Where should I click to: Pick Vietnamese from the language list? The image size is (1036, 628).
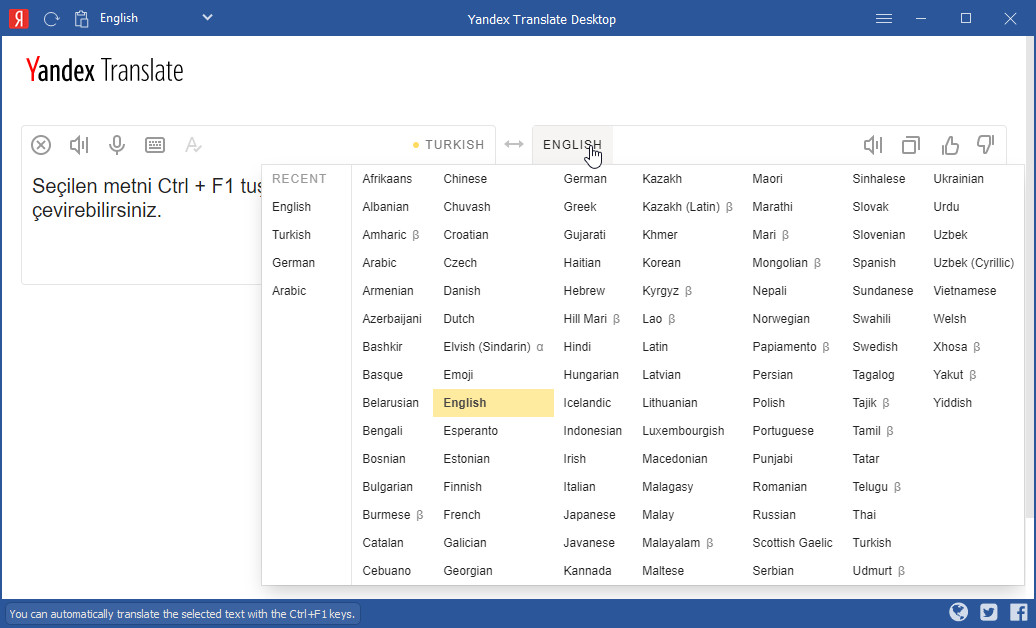tap(965, 290)
